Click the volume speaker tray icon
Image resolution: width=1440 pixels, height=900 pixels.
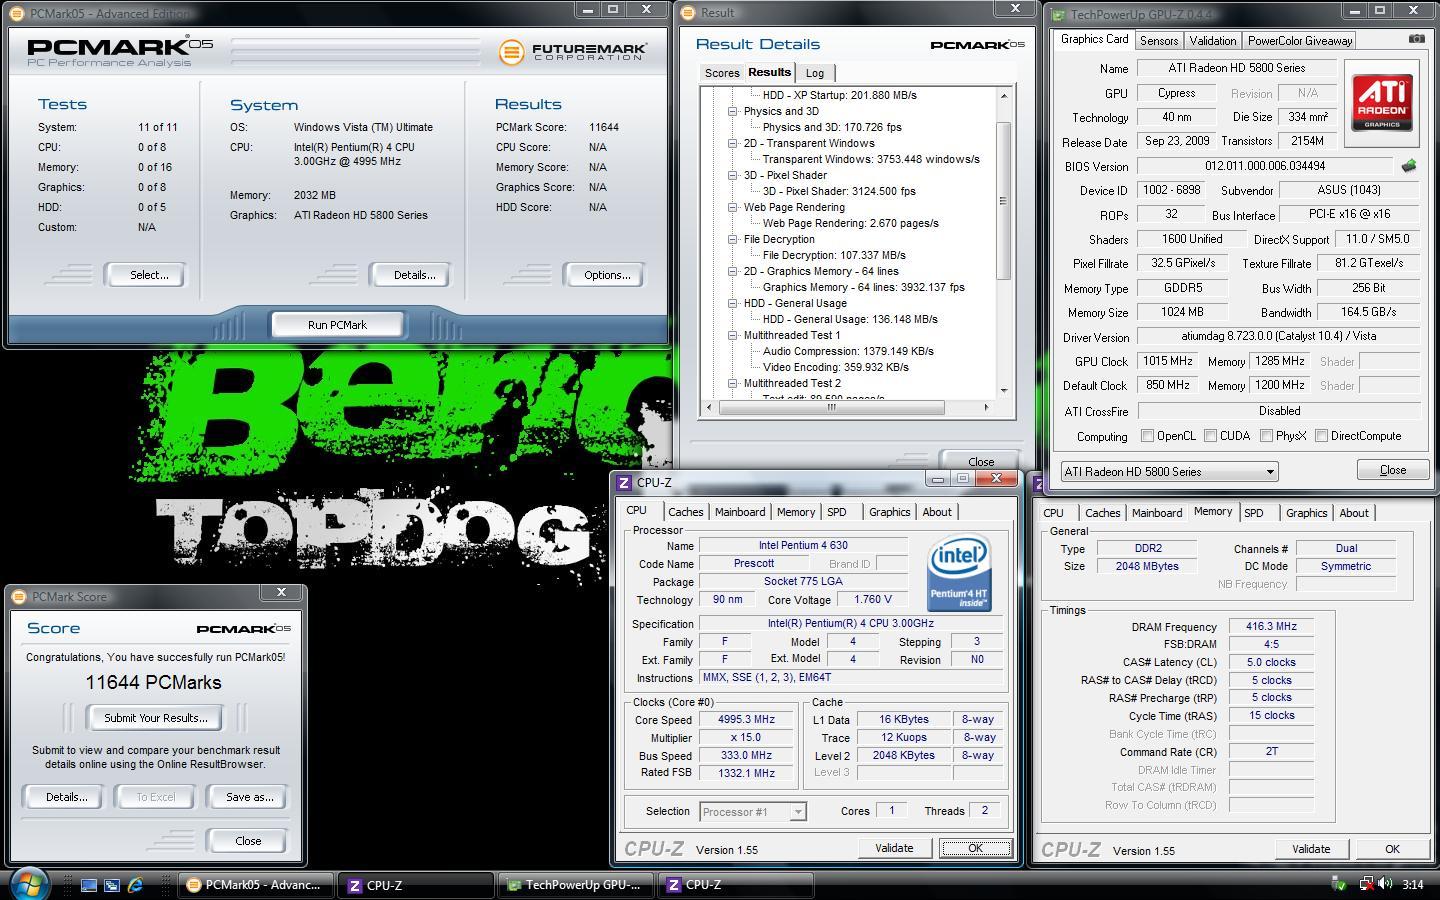coord(1385,884)
